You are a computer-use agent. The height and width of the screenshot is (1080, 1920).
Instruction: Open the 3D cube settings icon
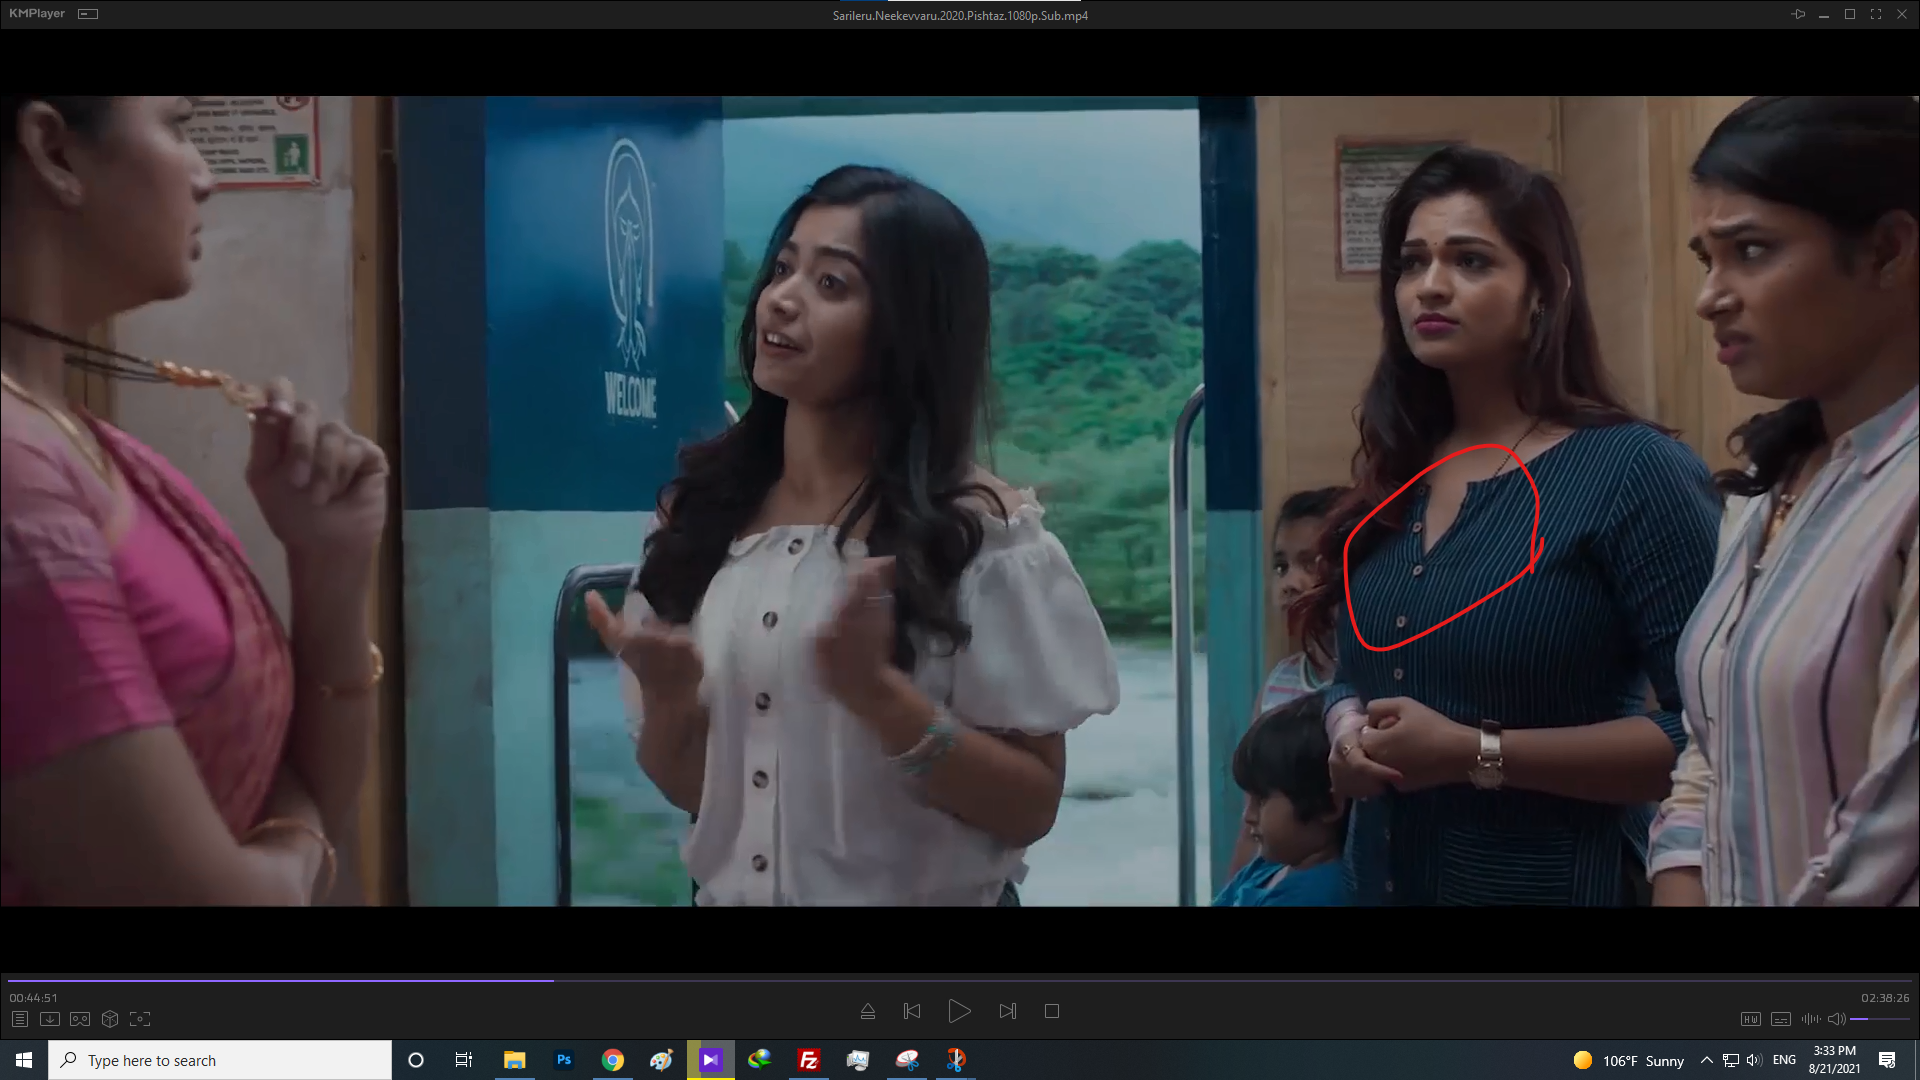point(110,1019)
